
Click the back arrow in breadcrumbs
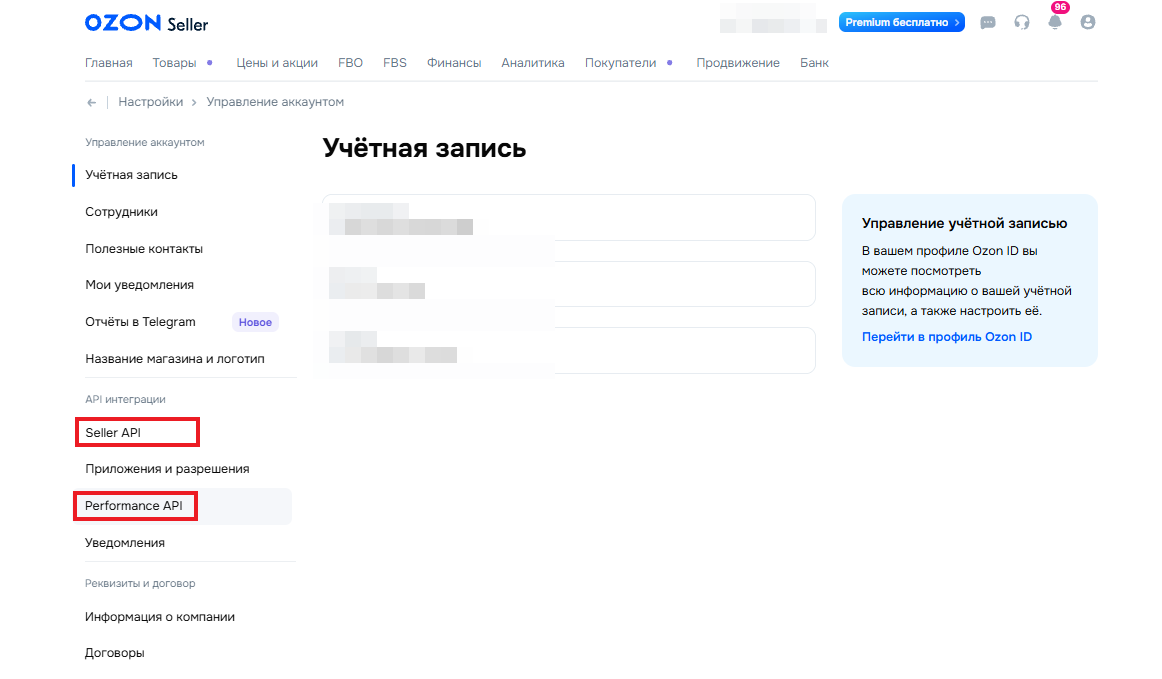tap(91, 102)
